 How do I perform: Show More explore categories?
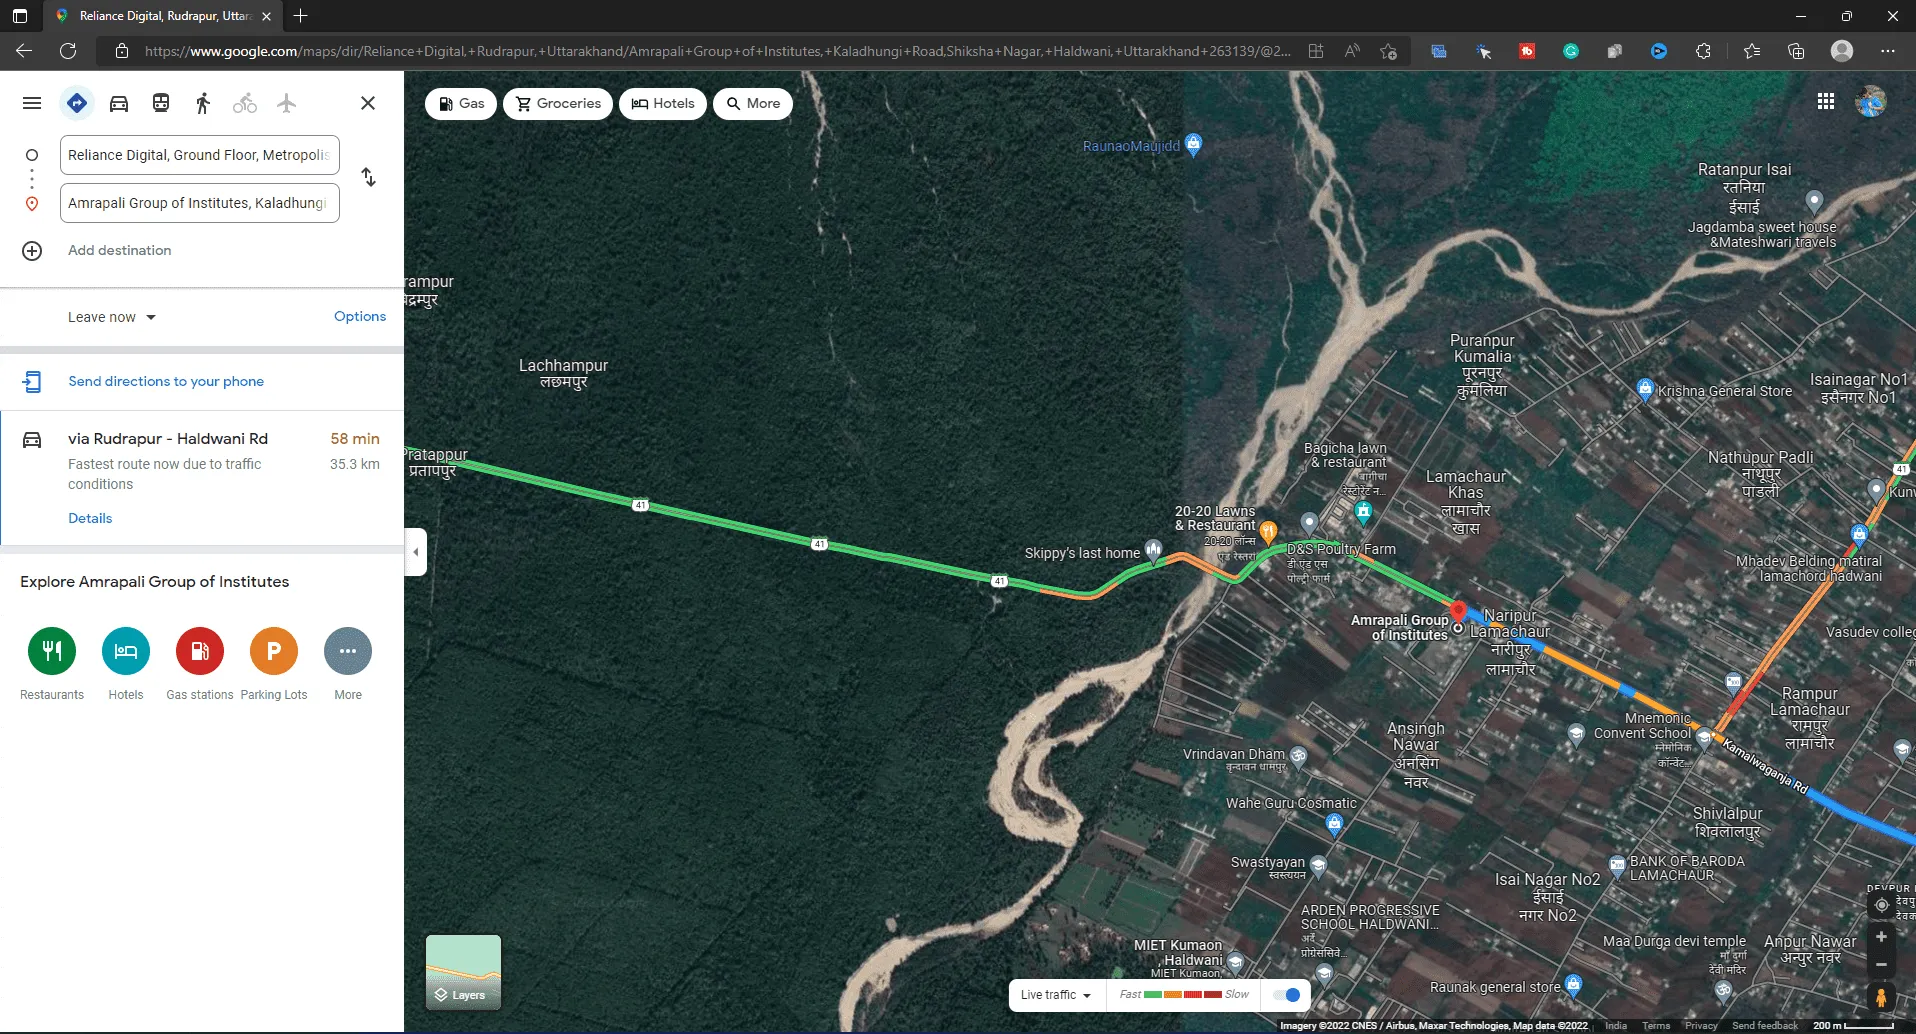coord(348,651)
